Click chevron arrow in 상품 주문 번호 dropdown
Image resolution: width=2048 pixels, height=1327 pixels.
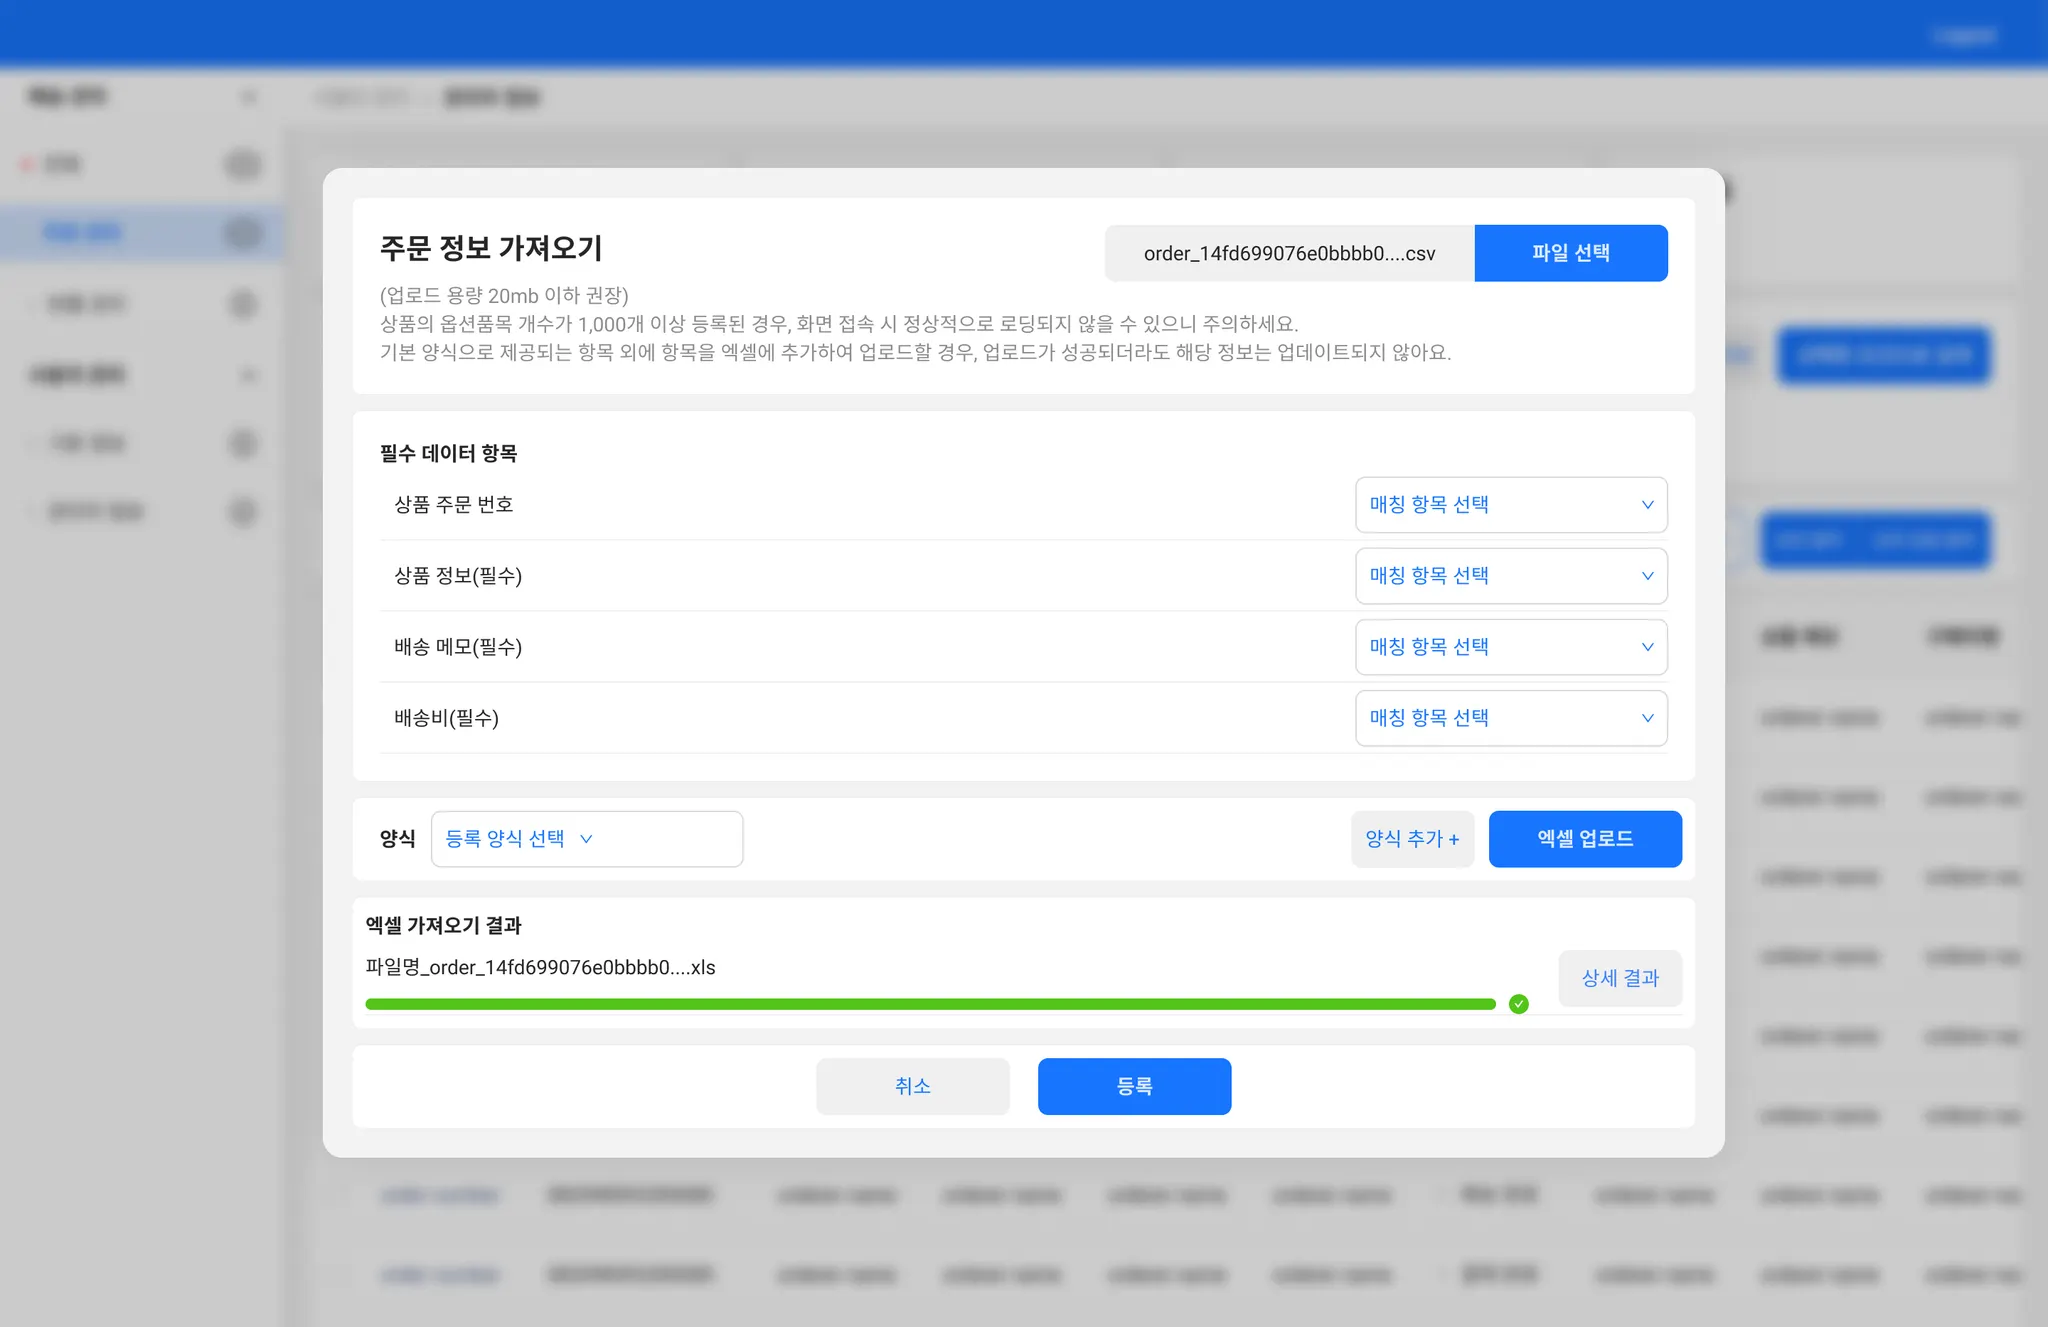point(1647,505)
